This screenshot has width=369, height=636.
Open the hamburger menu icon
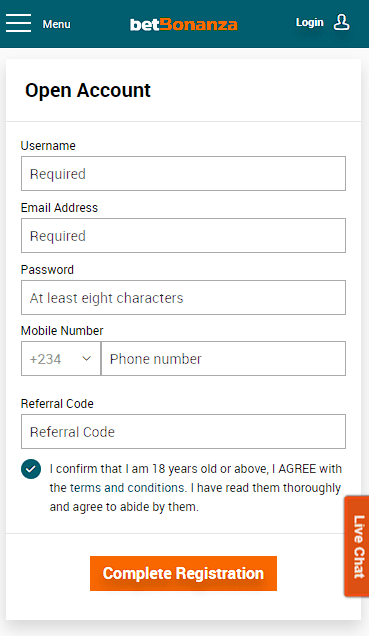tap(18, 23)
